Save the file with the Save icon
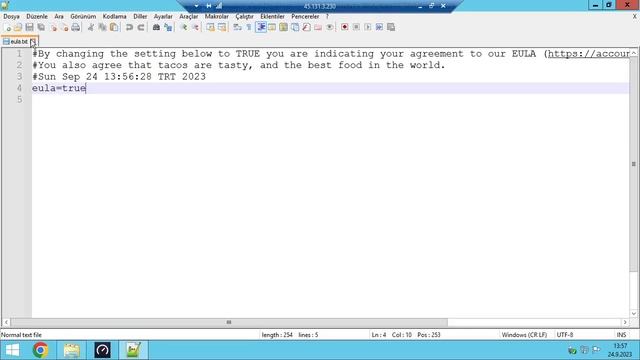This screenshot has height=360, width=640. [29, 27]
